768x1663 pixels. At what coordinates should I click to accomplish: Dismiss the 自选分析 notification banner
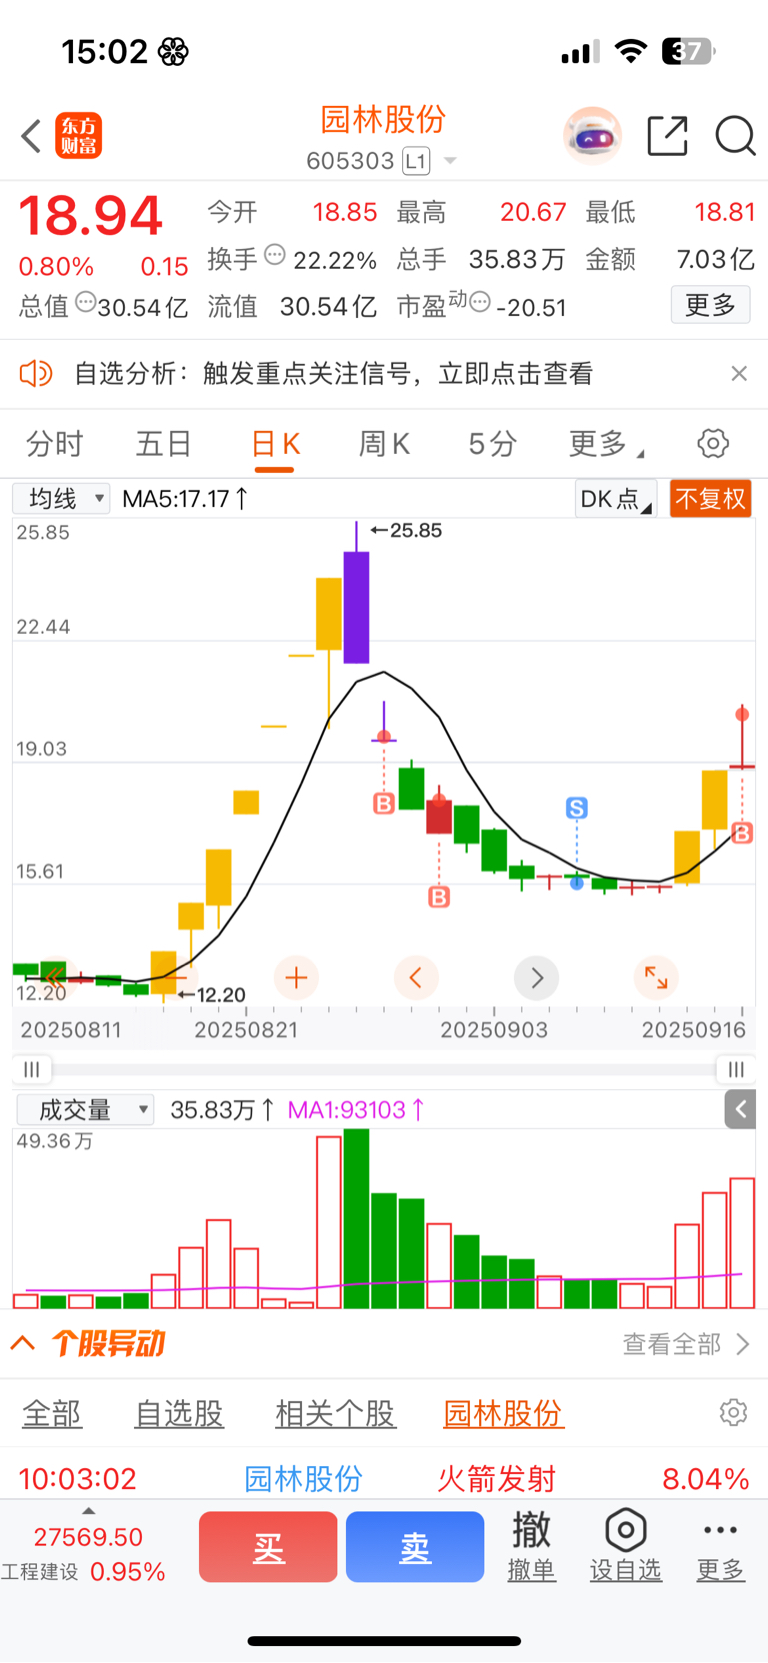click(739, 373)
